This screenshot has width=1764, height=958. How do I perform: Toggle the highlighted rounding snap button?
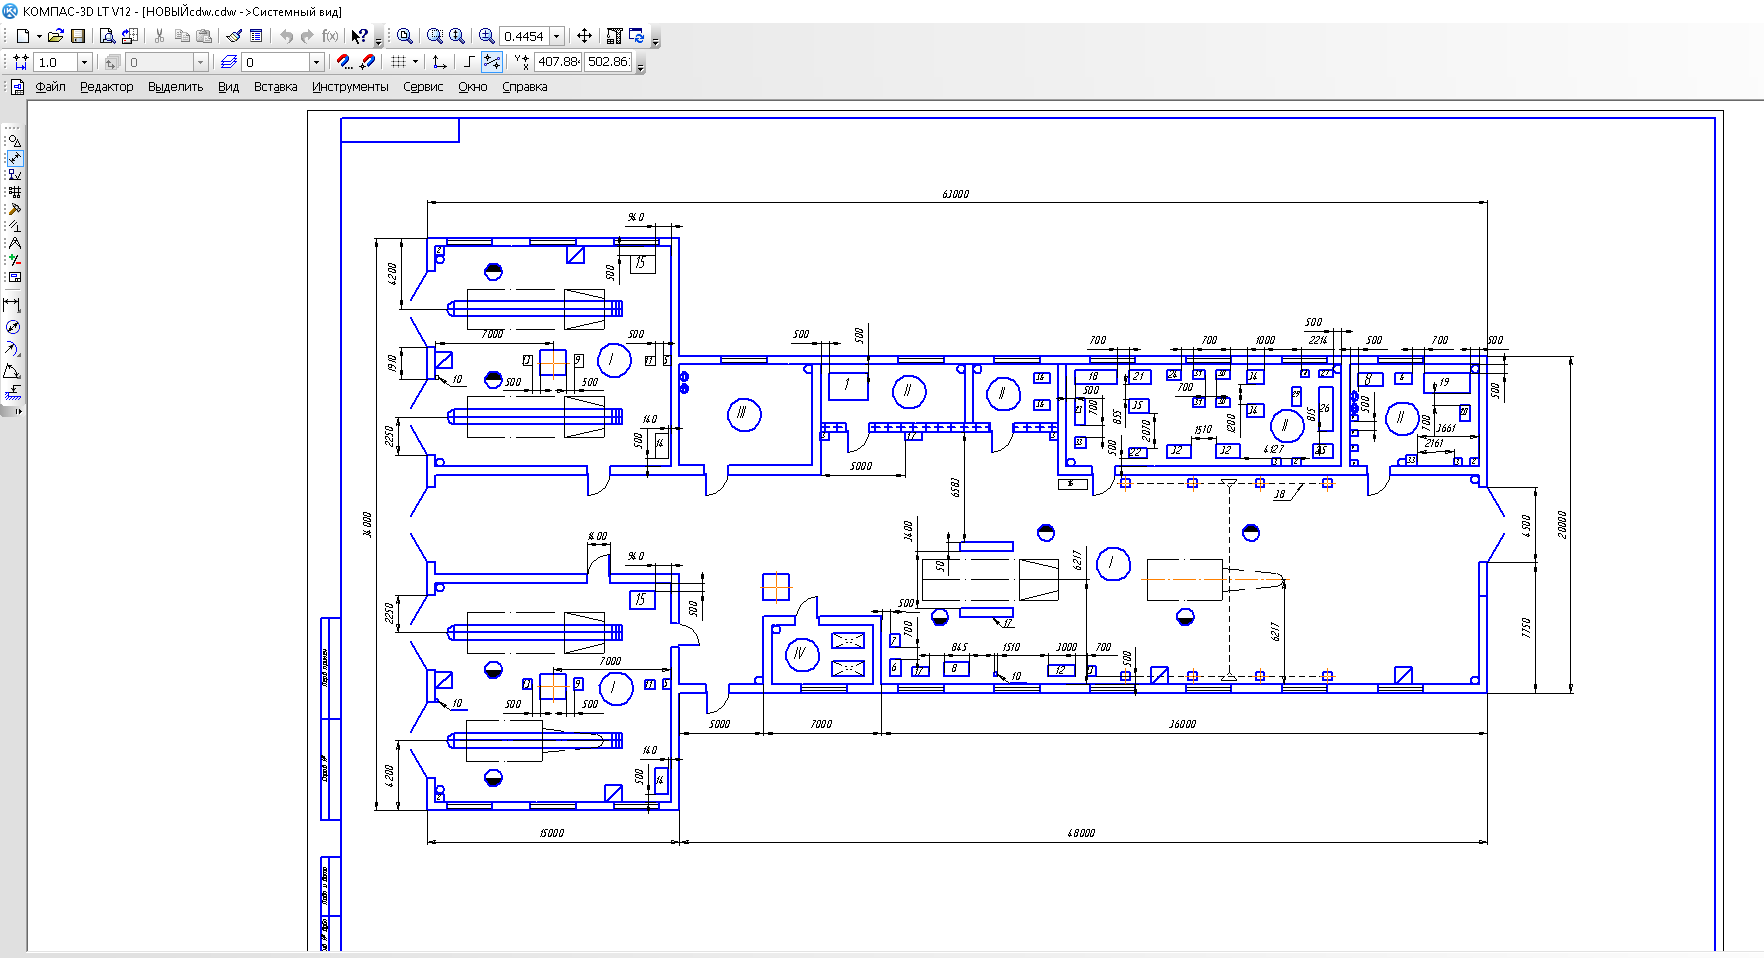pos(491,62)
